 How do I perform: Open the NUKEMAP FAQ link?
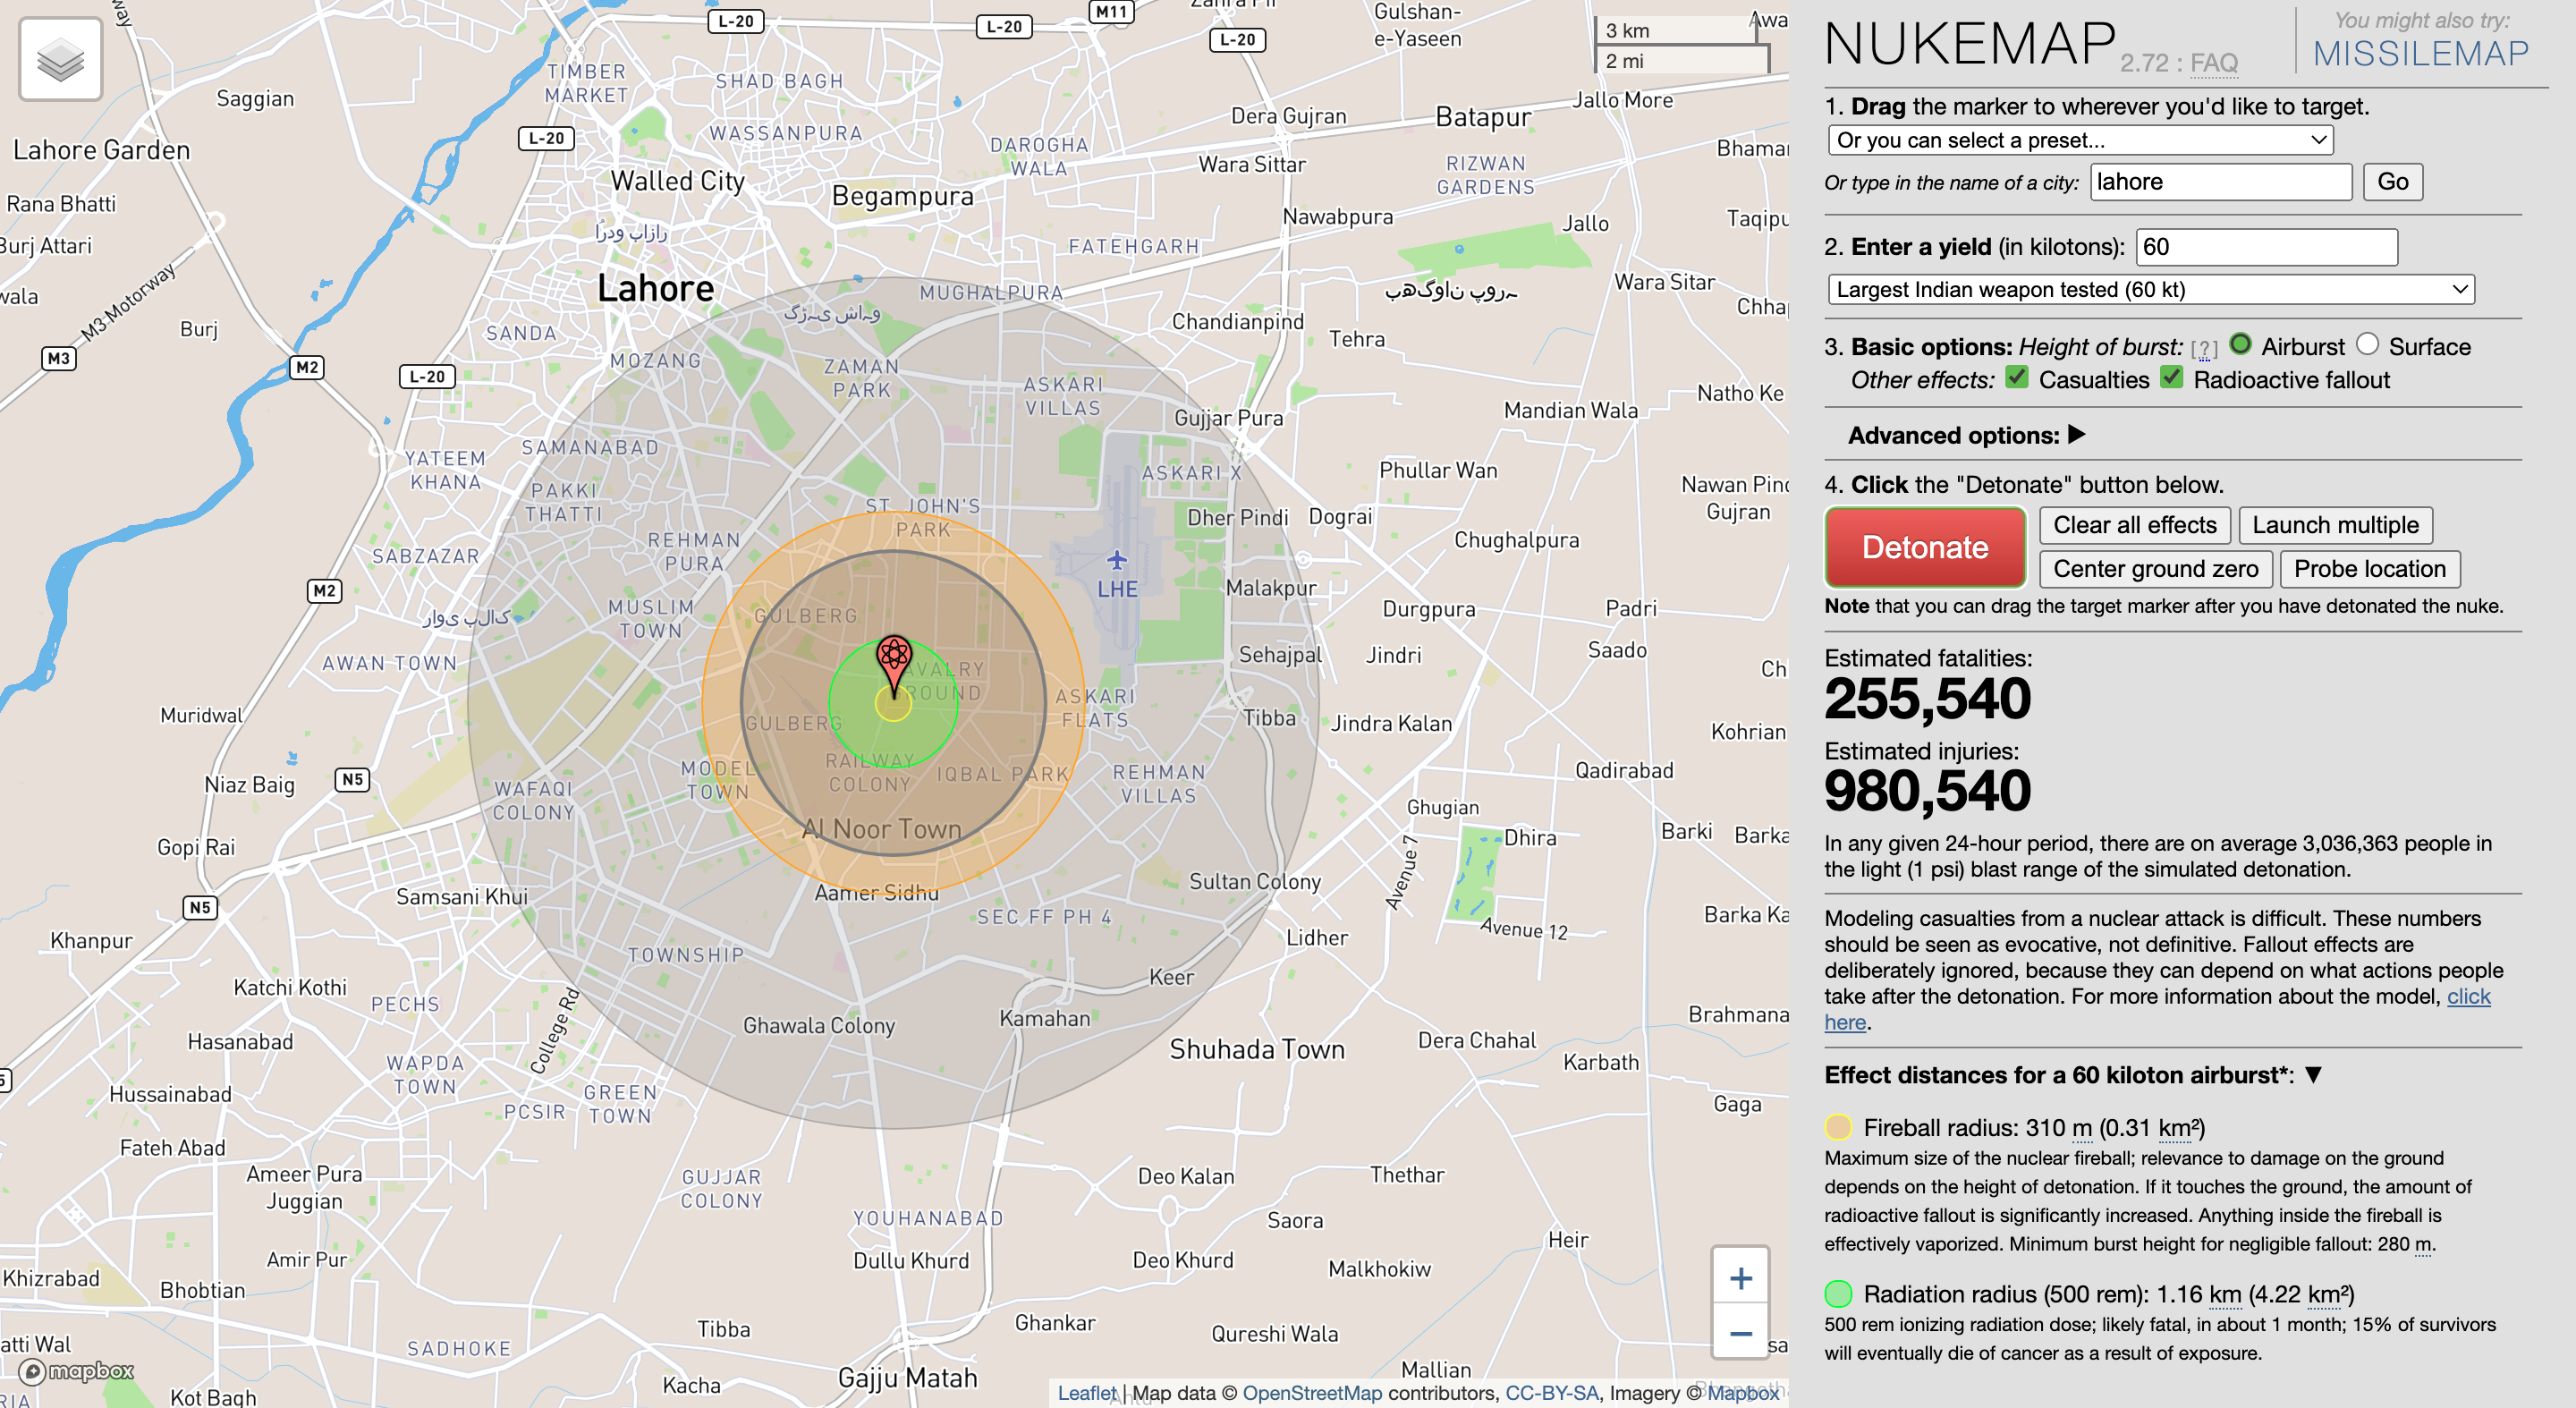click(2213, 63)
